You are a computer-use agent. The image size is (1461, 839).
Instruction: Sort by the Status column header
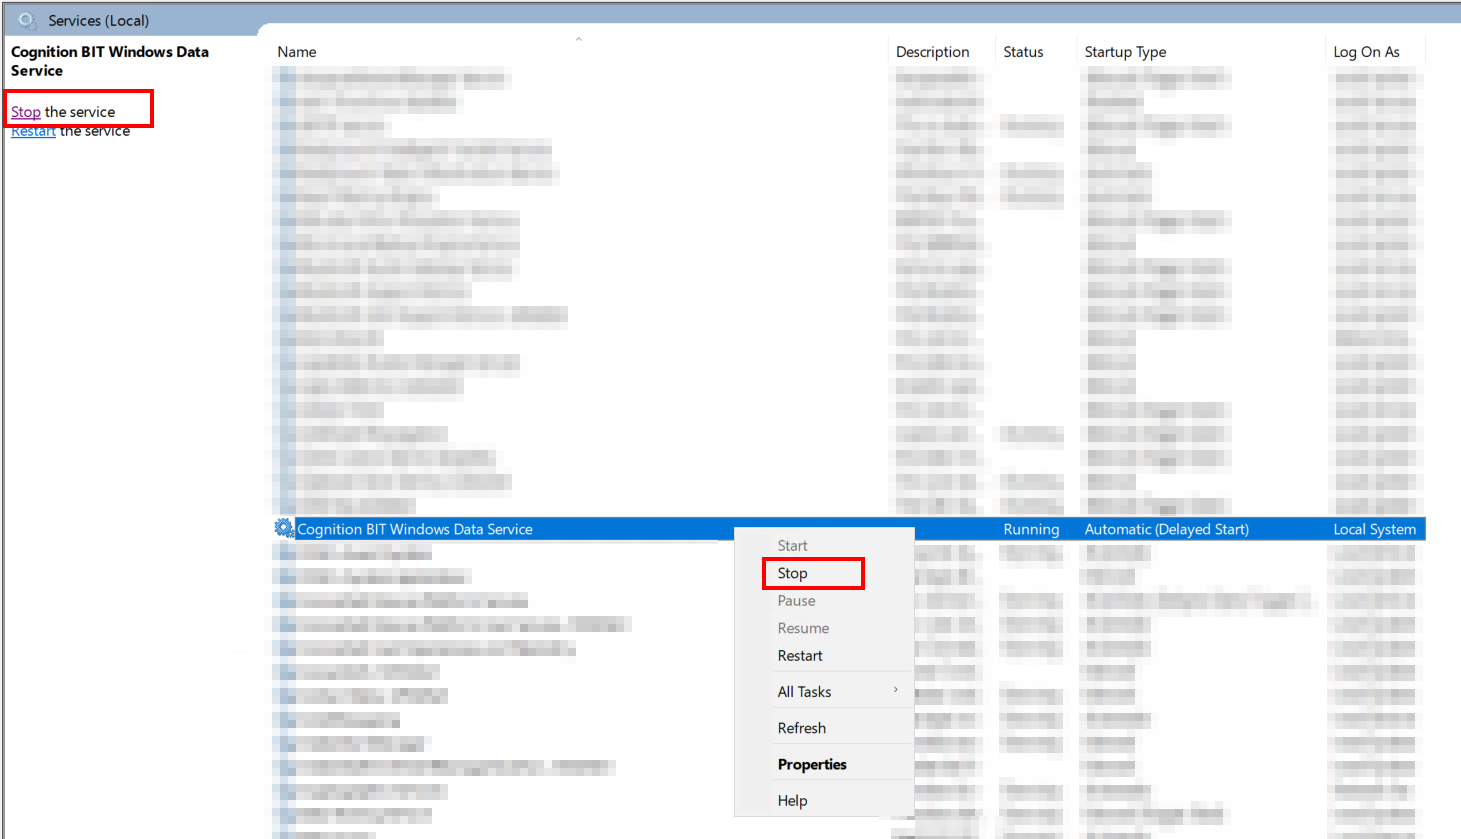pyautogui.click(x=1023, y=52)
